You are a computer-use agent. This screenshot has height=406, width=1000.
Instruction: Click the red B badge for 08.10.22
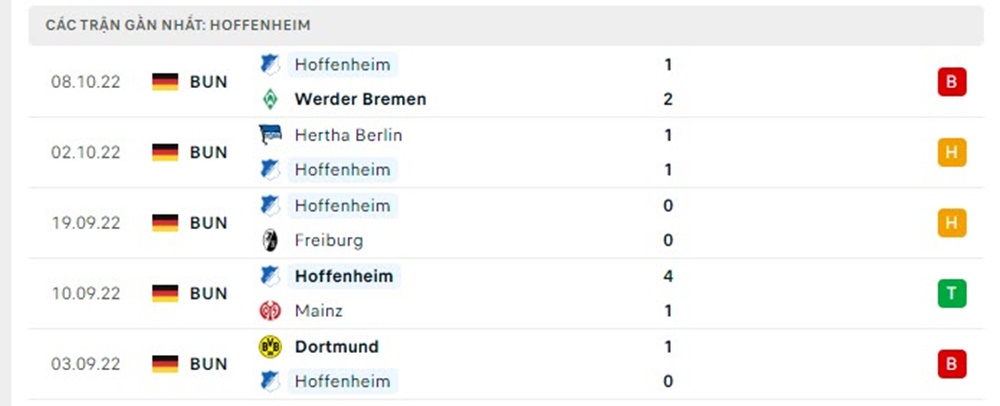point(951,82)
